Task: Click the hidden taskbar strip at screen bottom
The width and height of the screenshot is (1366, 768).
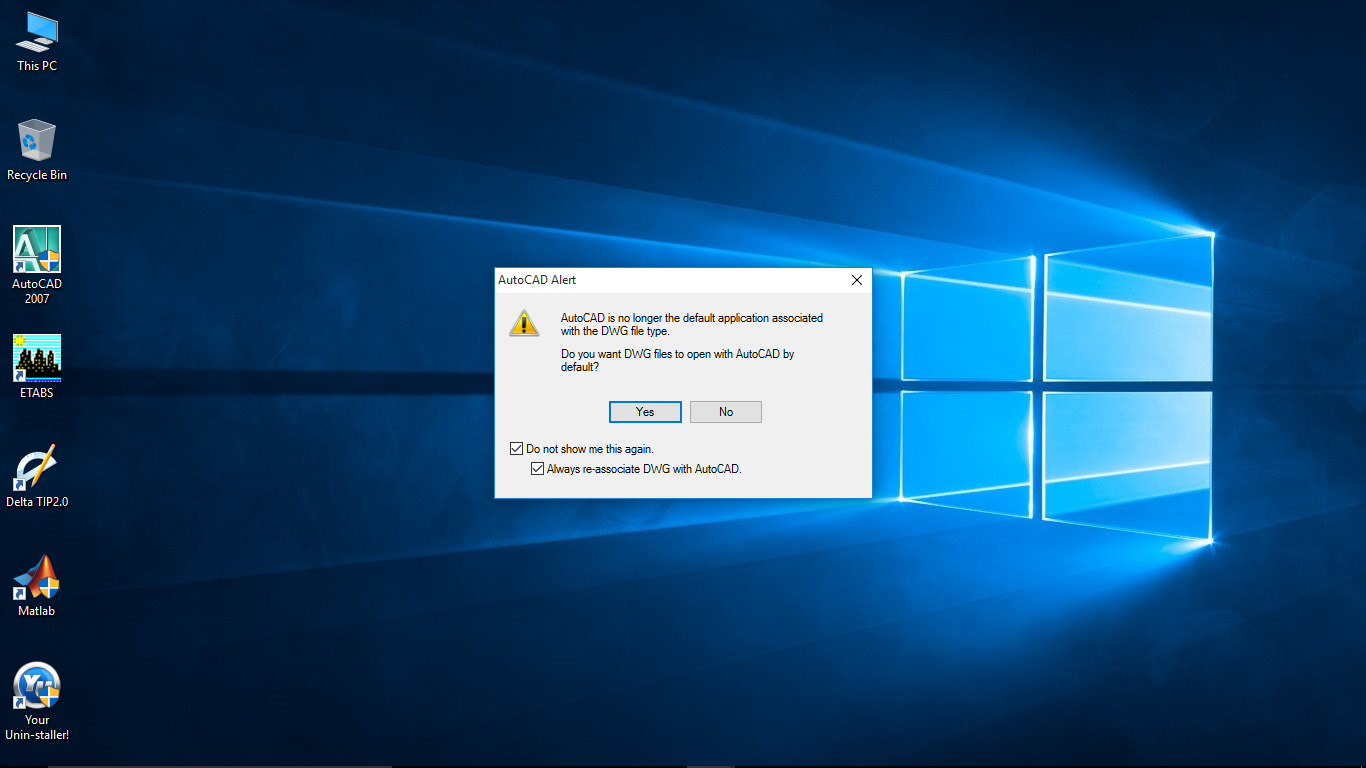Action: (683, 765)
